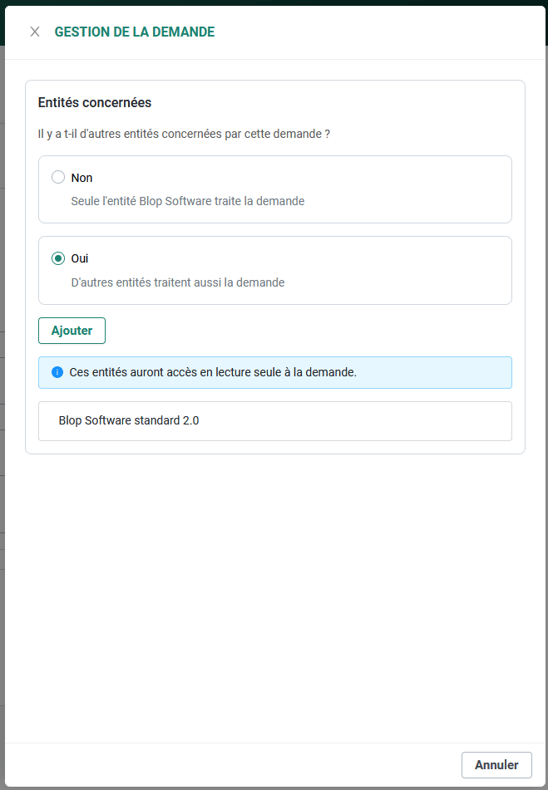
Task: Click the blank area below the entities card
Action: tap(275, 595)
